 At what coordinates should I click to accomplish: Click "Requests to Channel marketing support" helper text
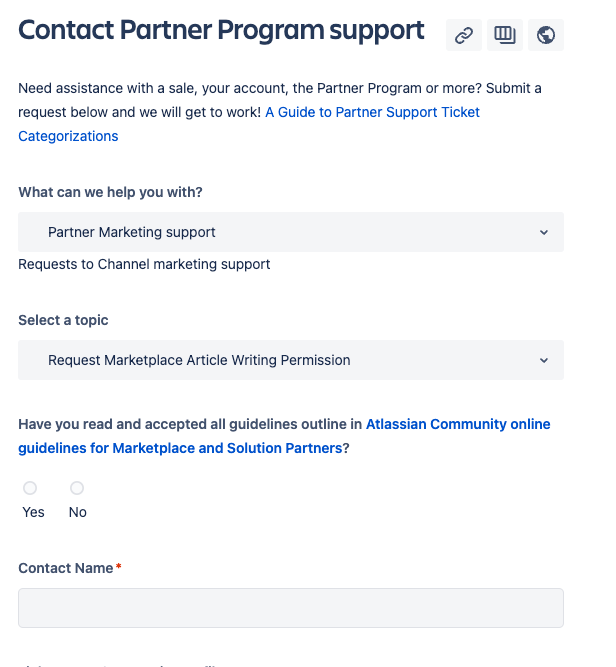(144, 264)
